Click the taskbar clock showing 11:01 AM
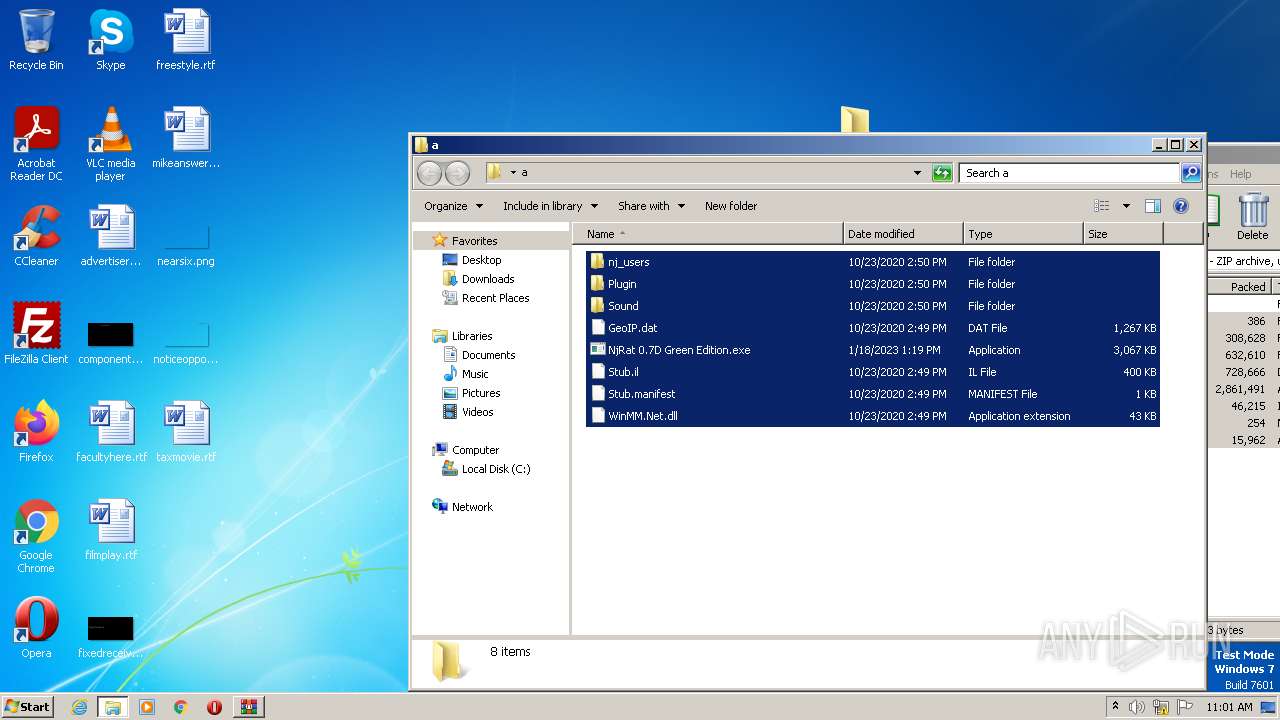 coord(1229,707)
